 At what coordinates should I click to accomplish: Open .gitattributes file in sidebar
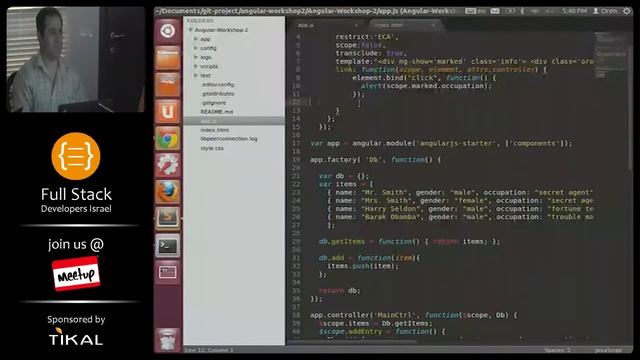pos(218,93)
